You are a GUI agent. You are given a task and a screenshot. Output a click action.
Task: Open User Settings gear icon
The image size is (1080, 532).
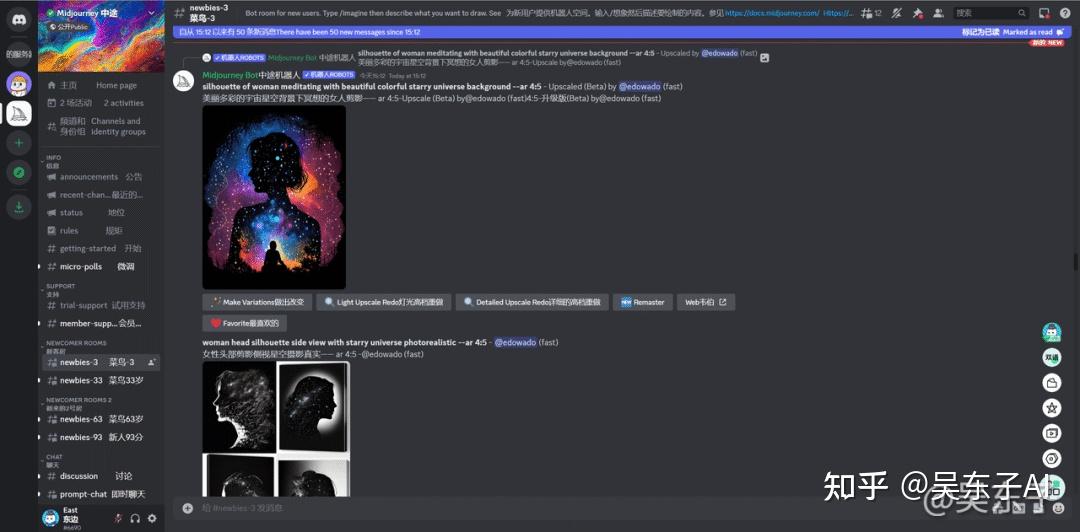tap(152, 518)
